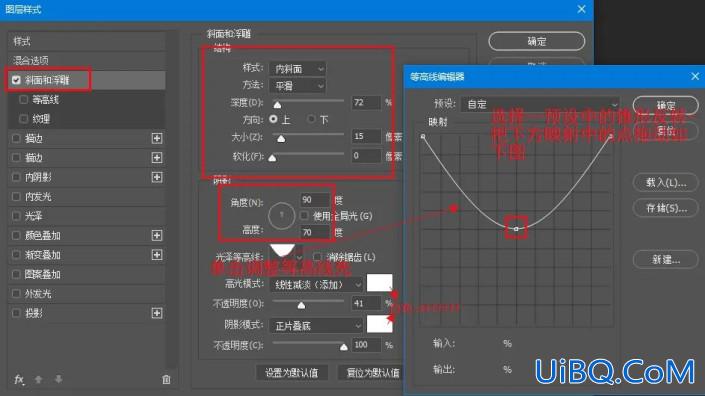Expand the gloss contour picker arrow
The height and width of the screenshot is (396, 705).
299,258
